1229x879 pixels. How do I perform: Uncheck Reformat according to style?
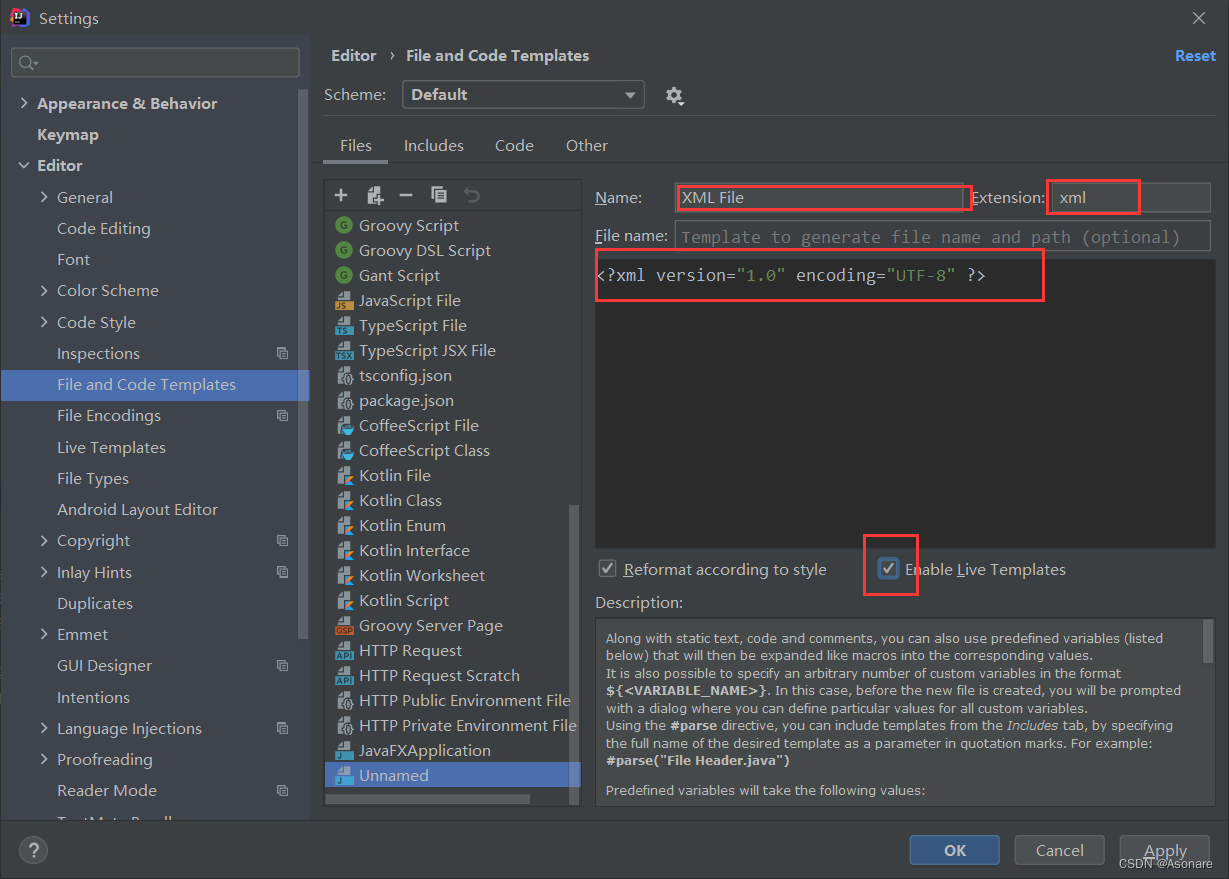(607, 568)
